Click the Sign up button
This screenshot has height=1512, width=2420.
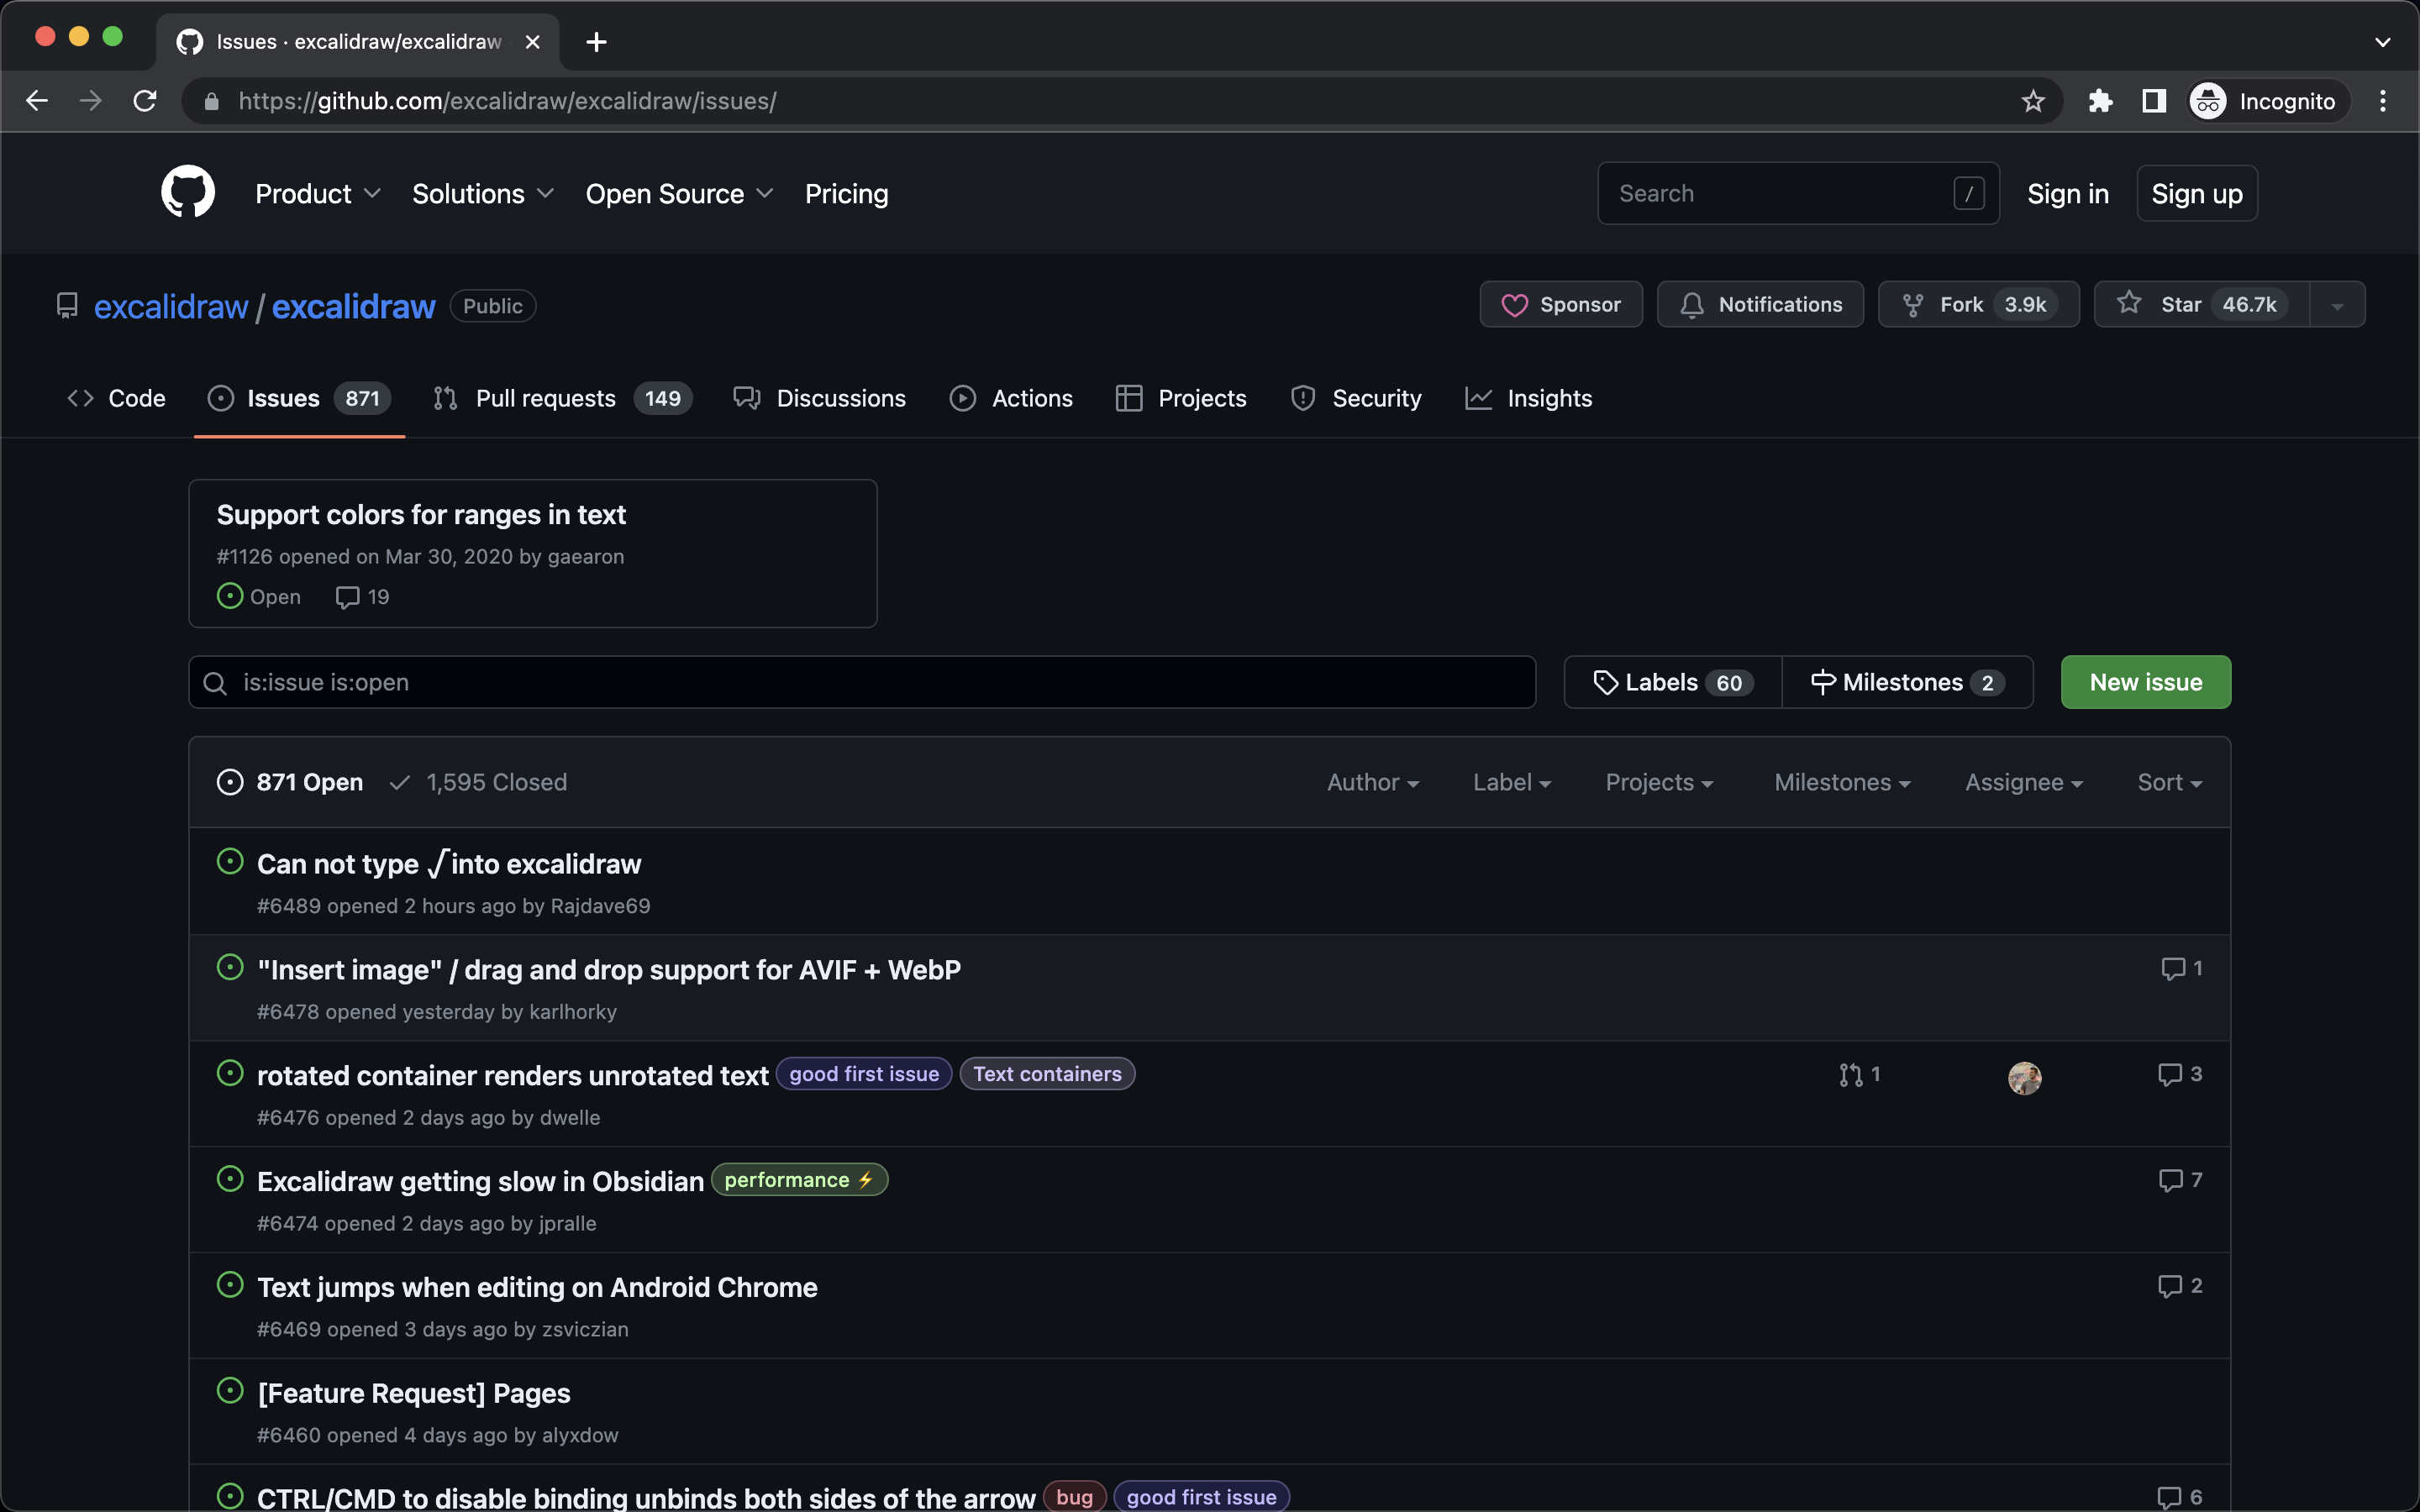point(2197,194)
